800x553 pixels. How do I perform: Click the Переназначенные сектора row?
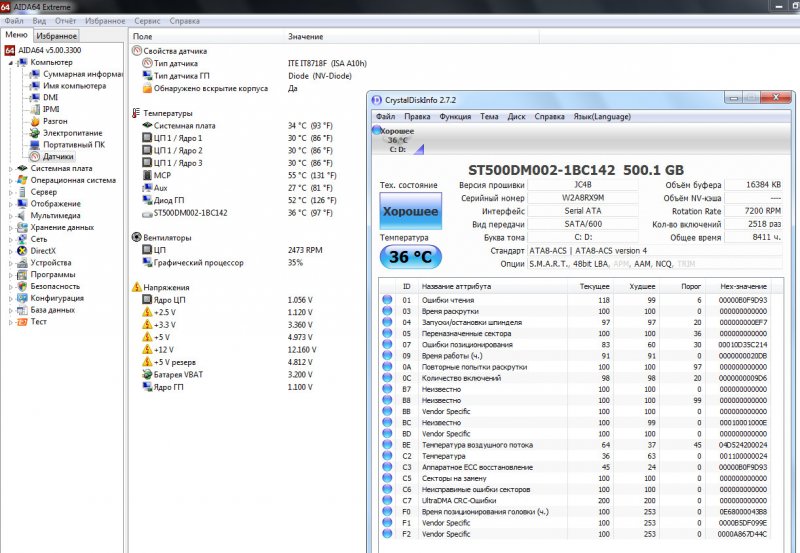581,334
